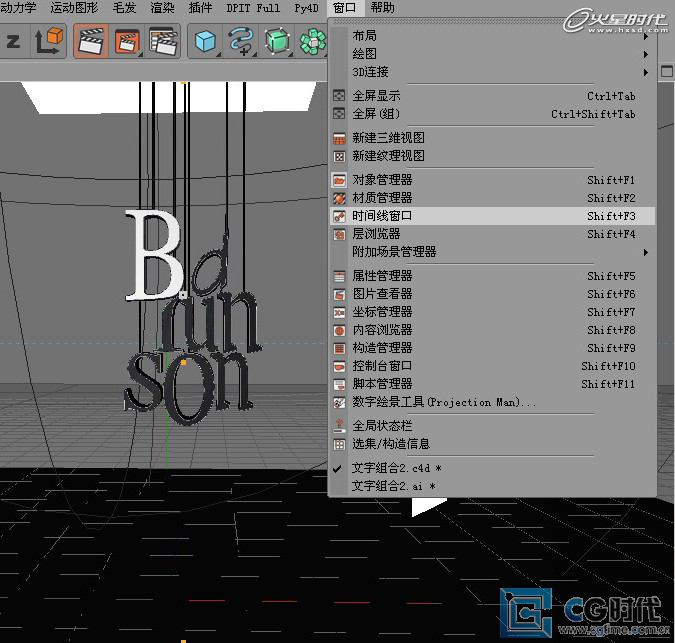Image resolution: width=675 pixels, height=643 pixels.
Task: Click the 层浏览器 icon
Action: (339, 234)
